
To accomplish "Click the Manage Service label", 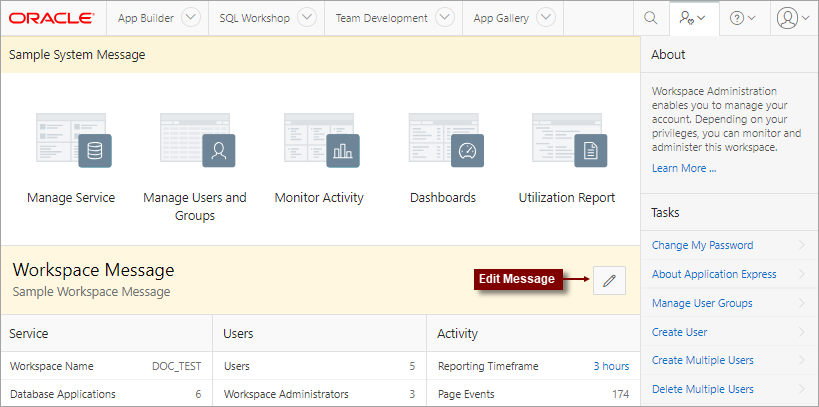I will pos(71,198).
